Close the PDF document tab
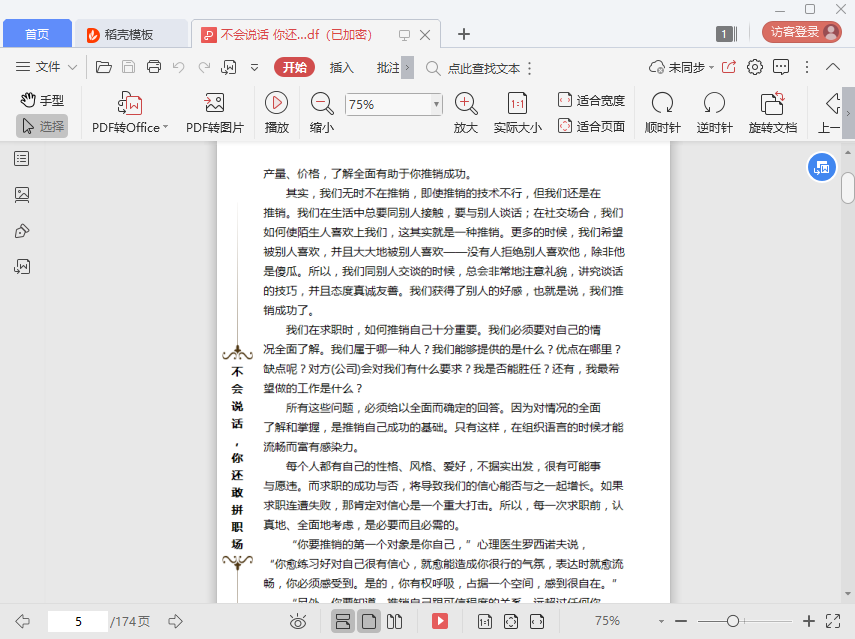Viewport: 855px width, 639px height. pos(425,35)
